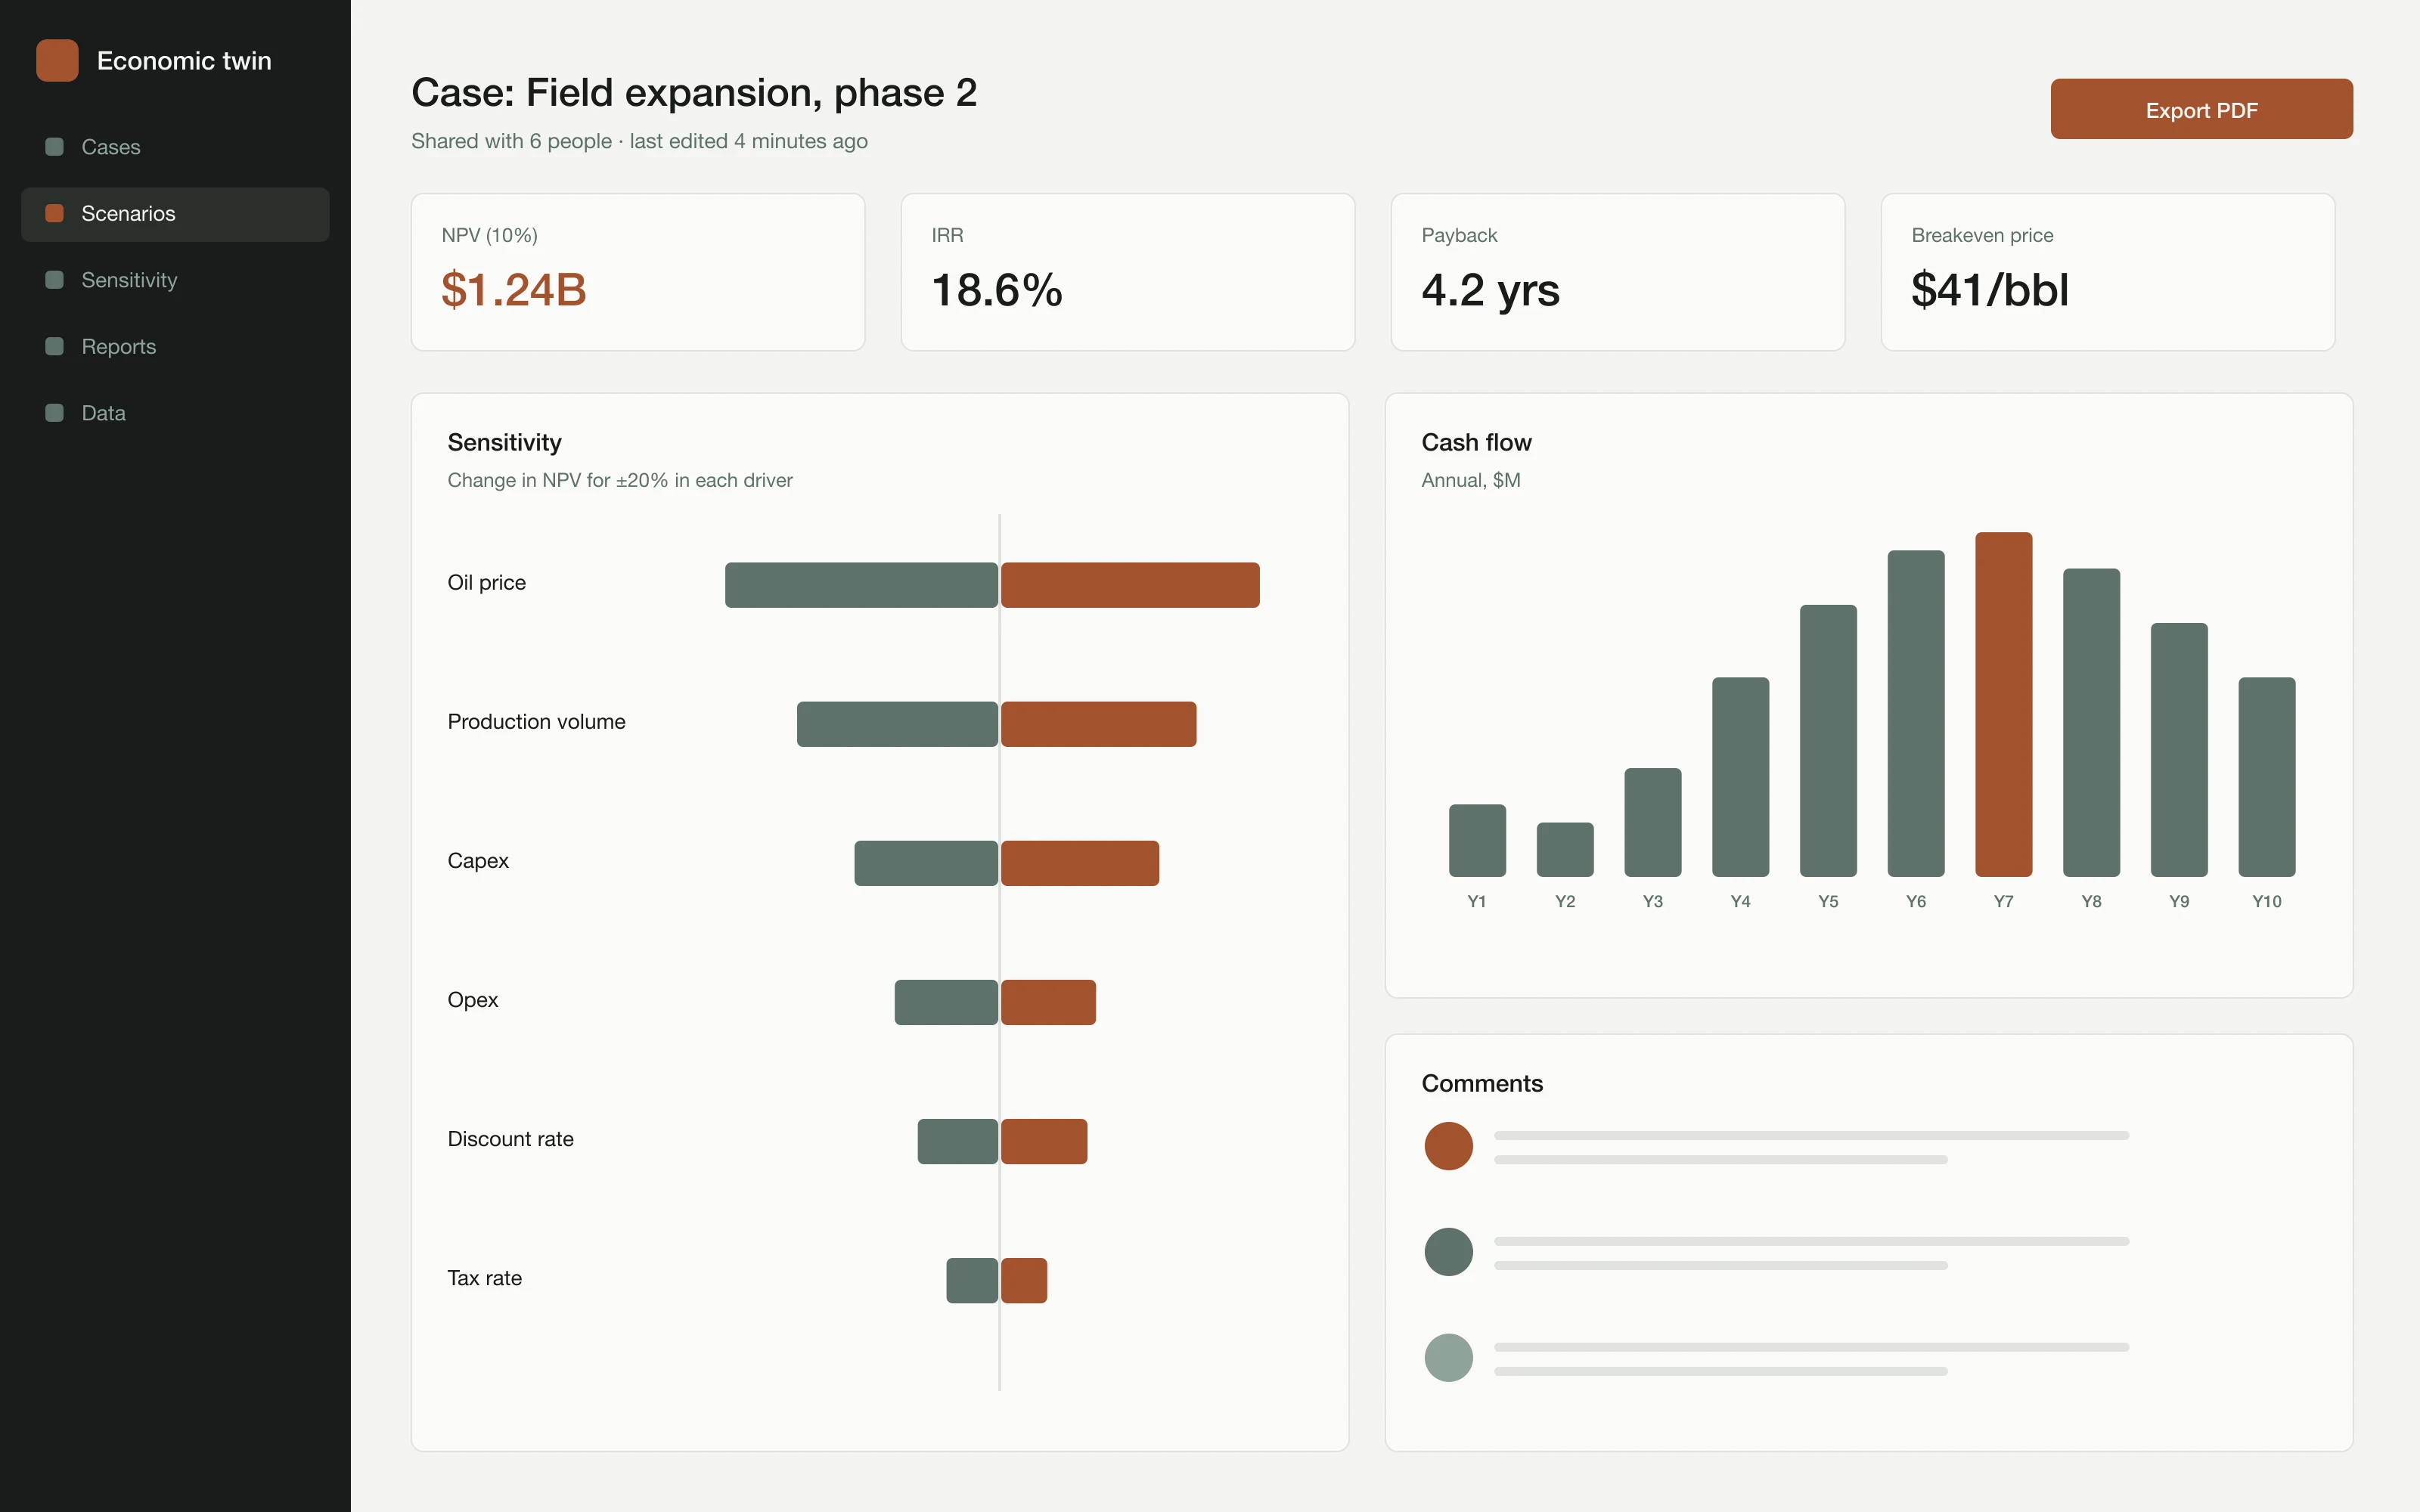
Task: Select the Breakeven price $41/bbl card
Action: coord(2108,272)
